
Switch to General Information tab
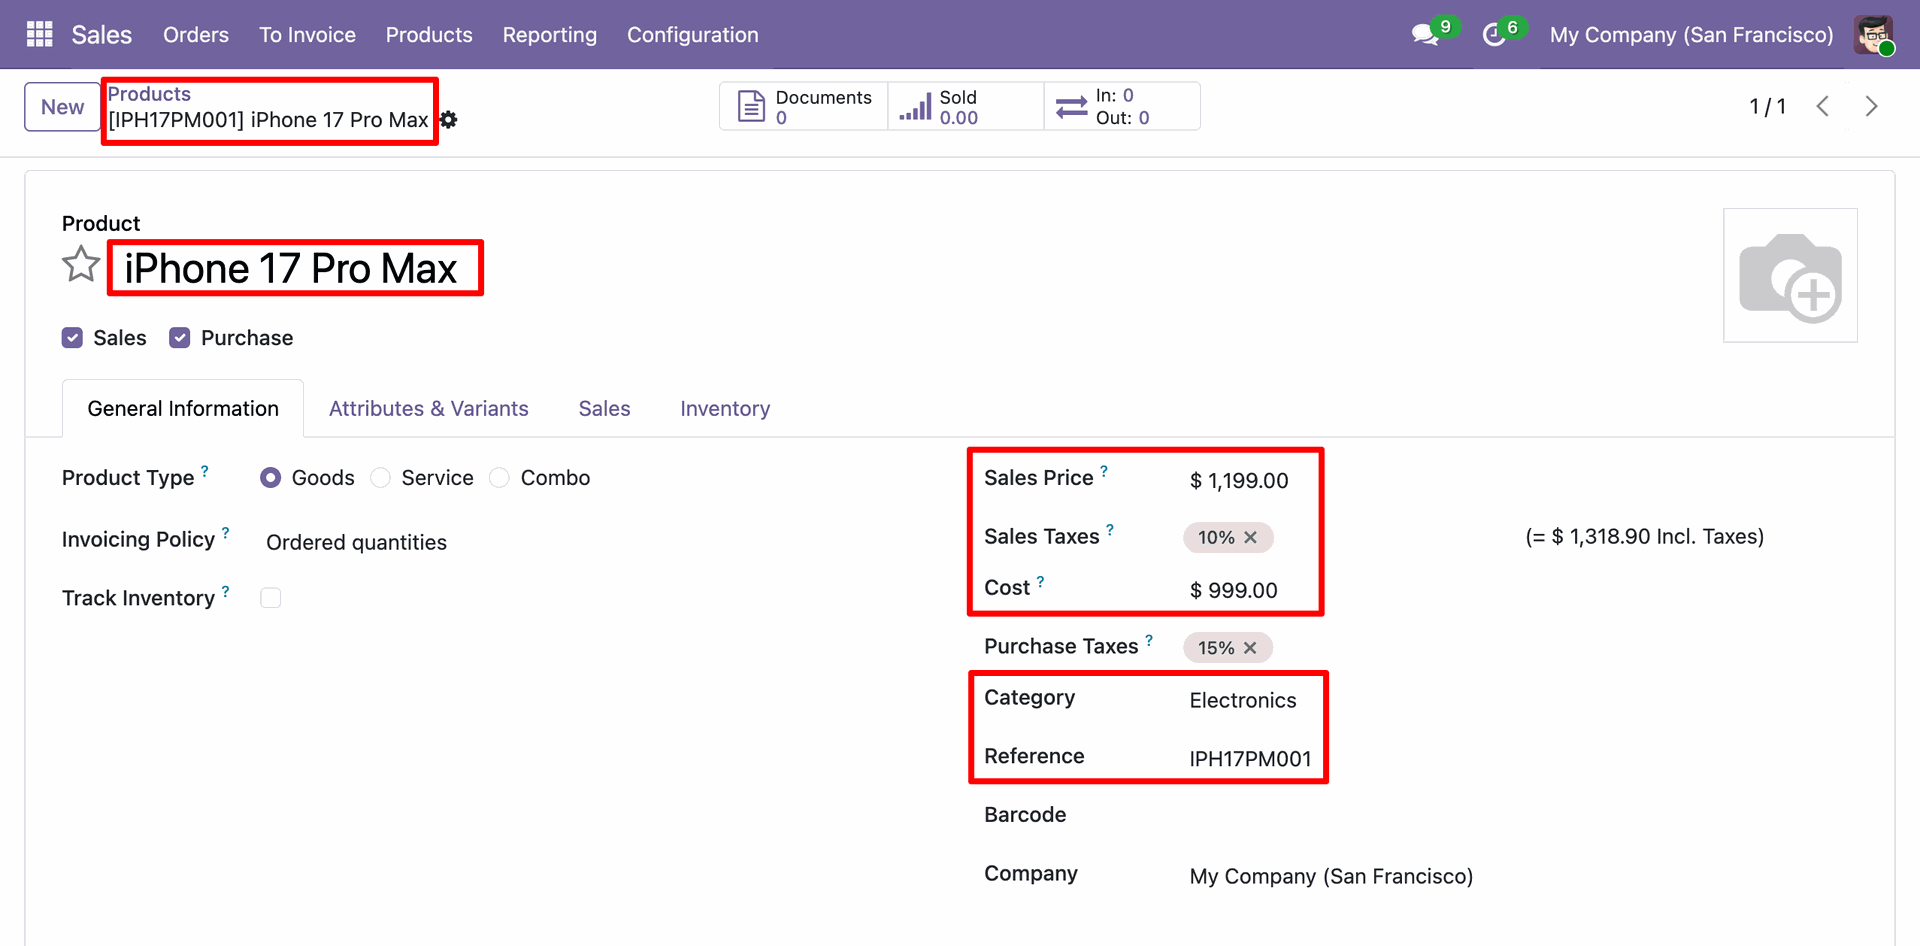(x=183, y=408)
